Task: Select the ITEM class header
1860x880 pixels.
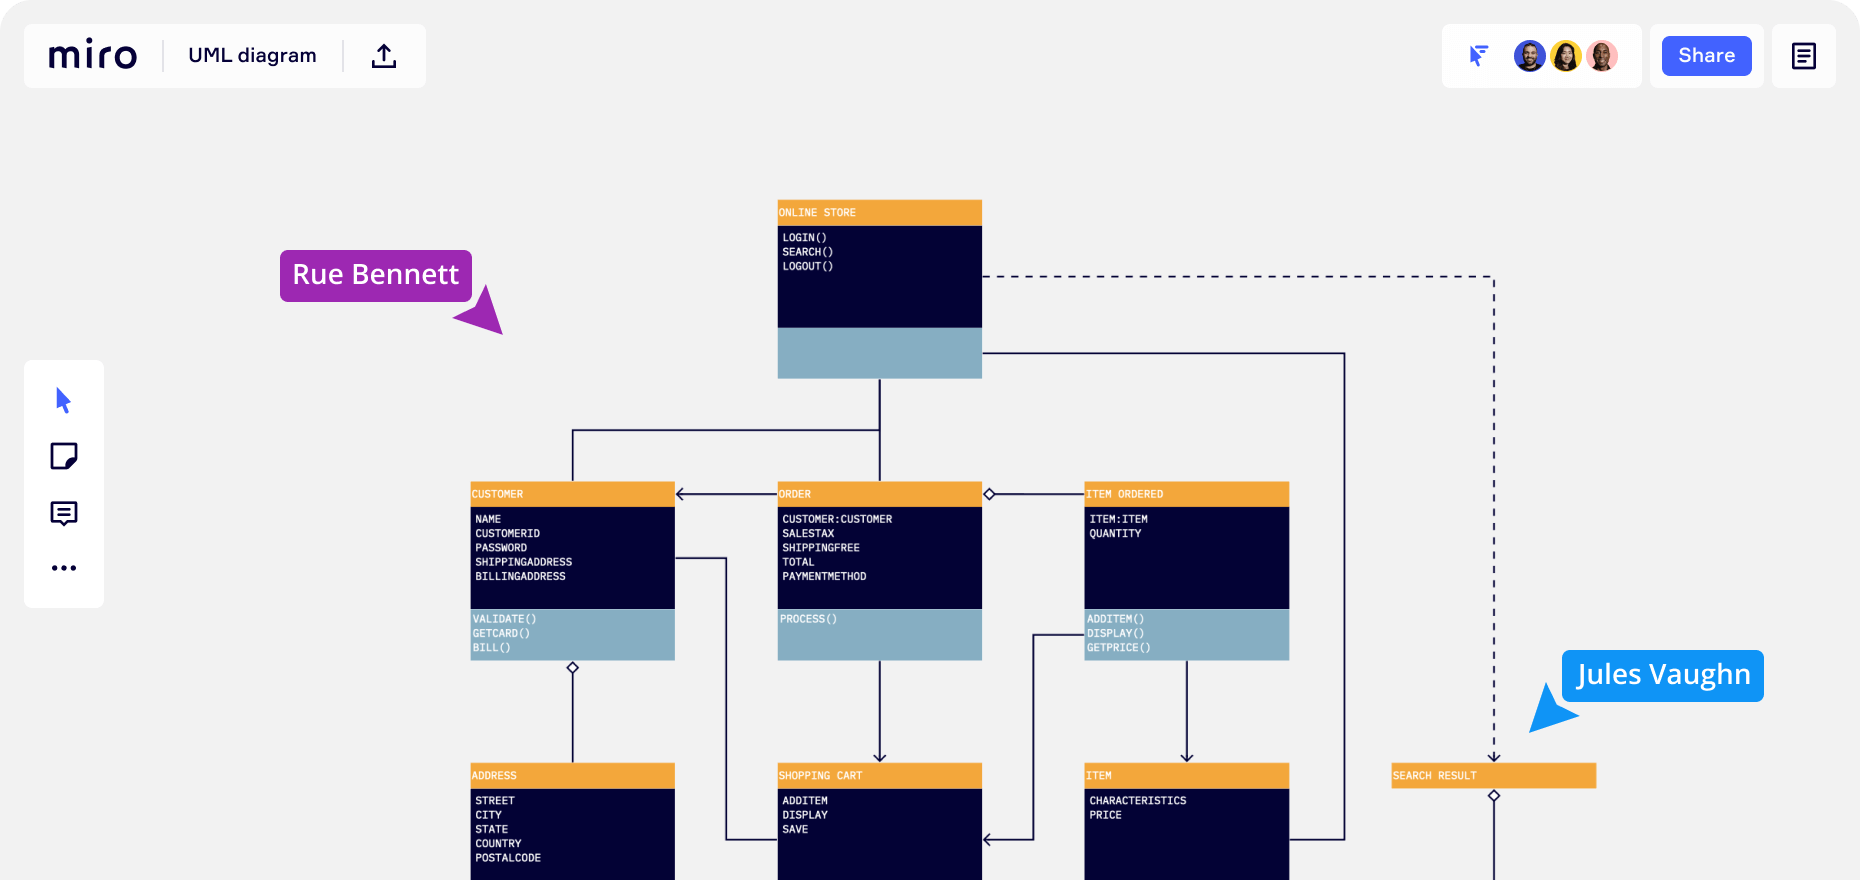Action: tap(1187, 776)
